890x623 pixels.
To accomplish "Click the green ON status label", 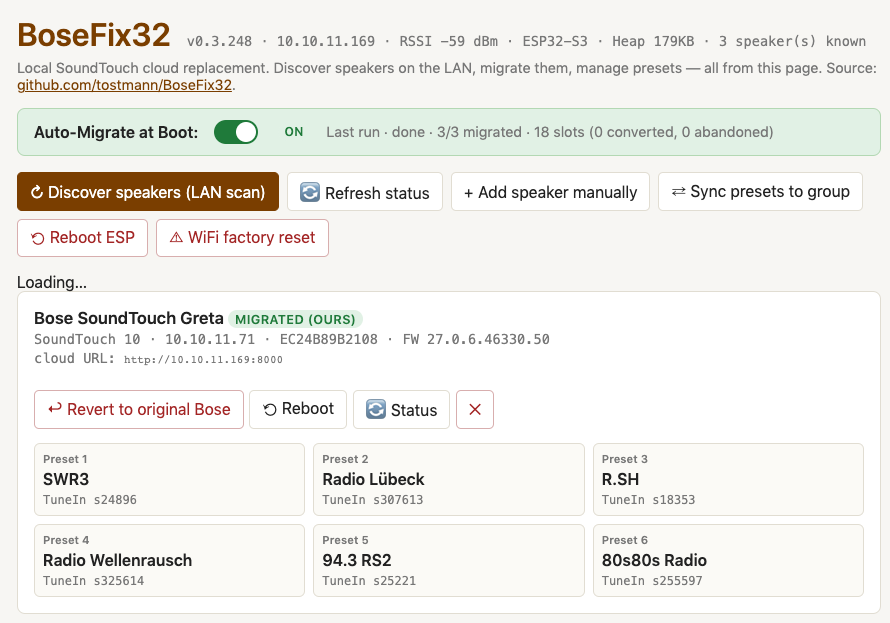I will pos(294,132).
